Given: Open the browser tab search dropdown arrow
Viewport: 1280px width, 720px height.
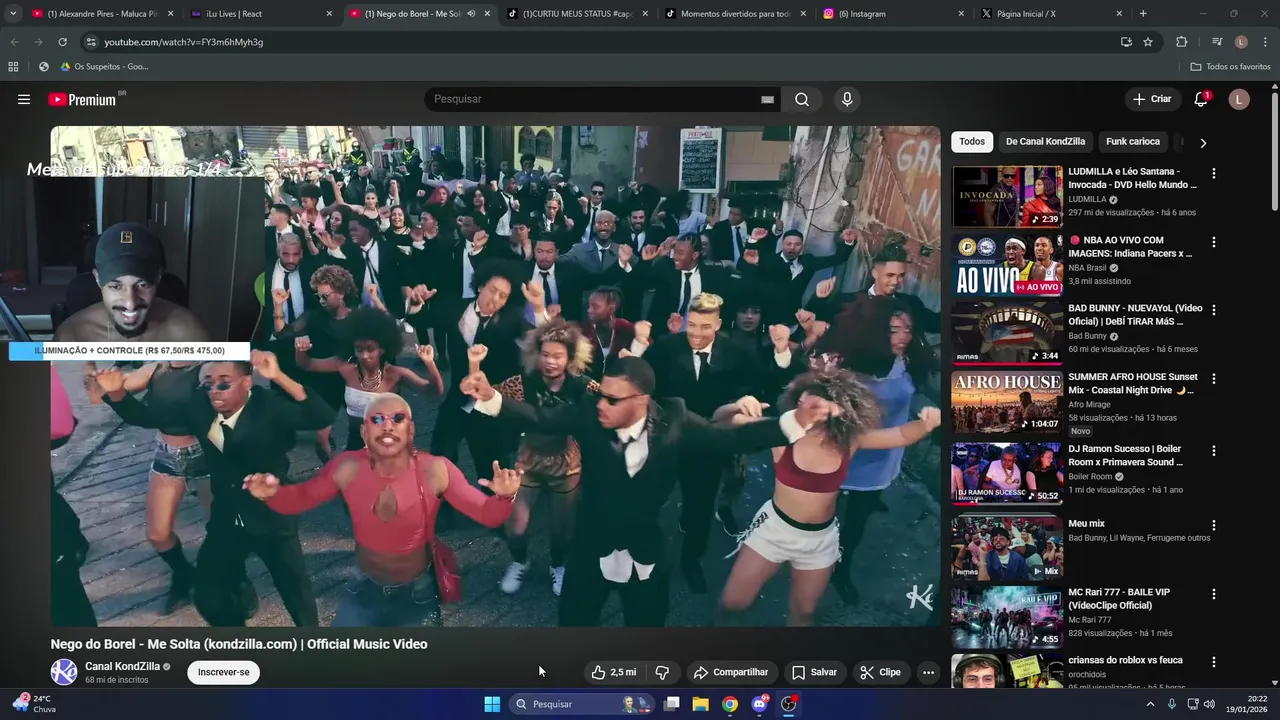Looking at the screenshot, I should click(x=13, y=14).
